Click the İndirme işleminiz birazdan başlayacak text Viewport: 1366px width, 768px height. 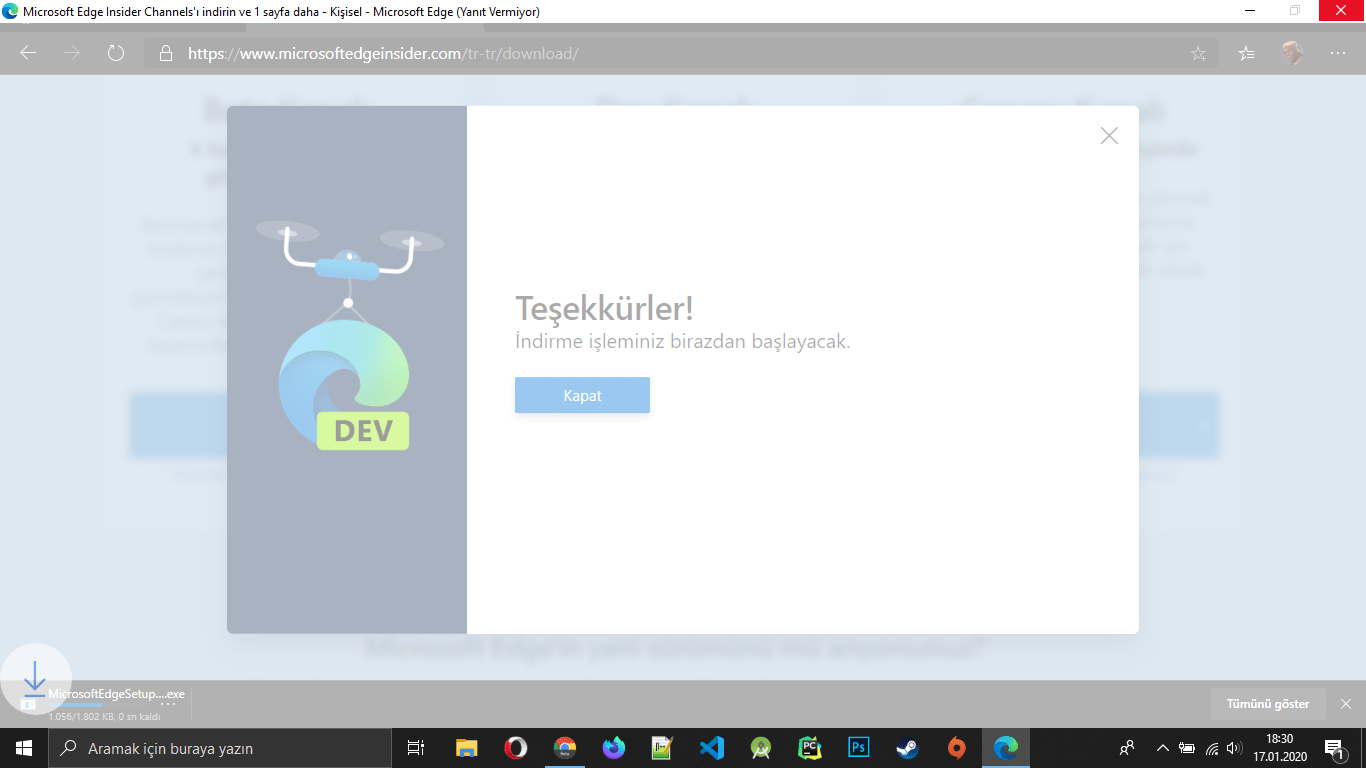click(683, 341)
